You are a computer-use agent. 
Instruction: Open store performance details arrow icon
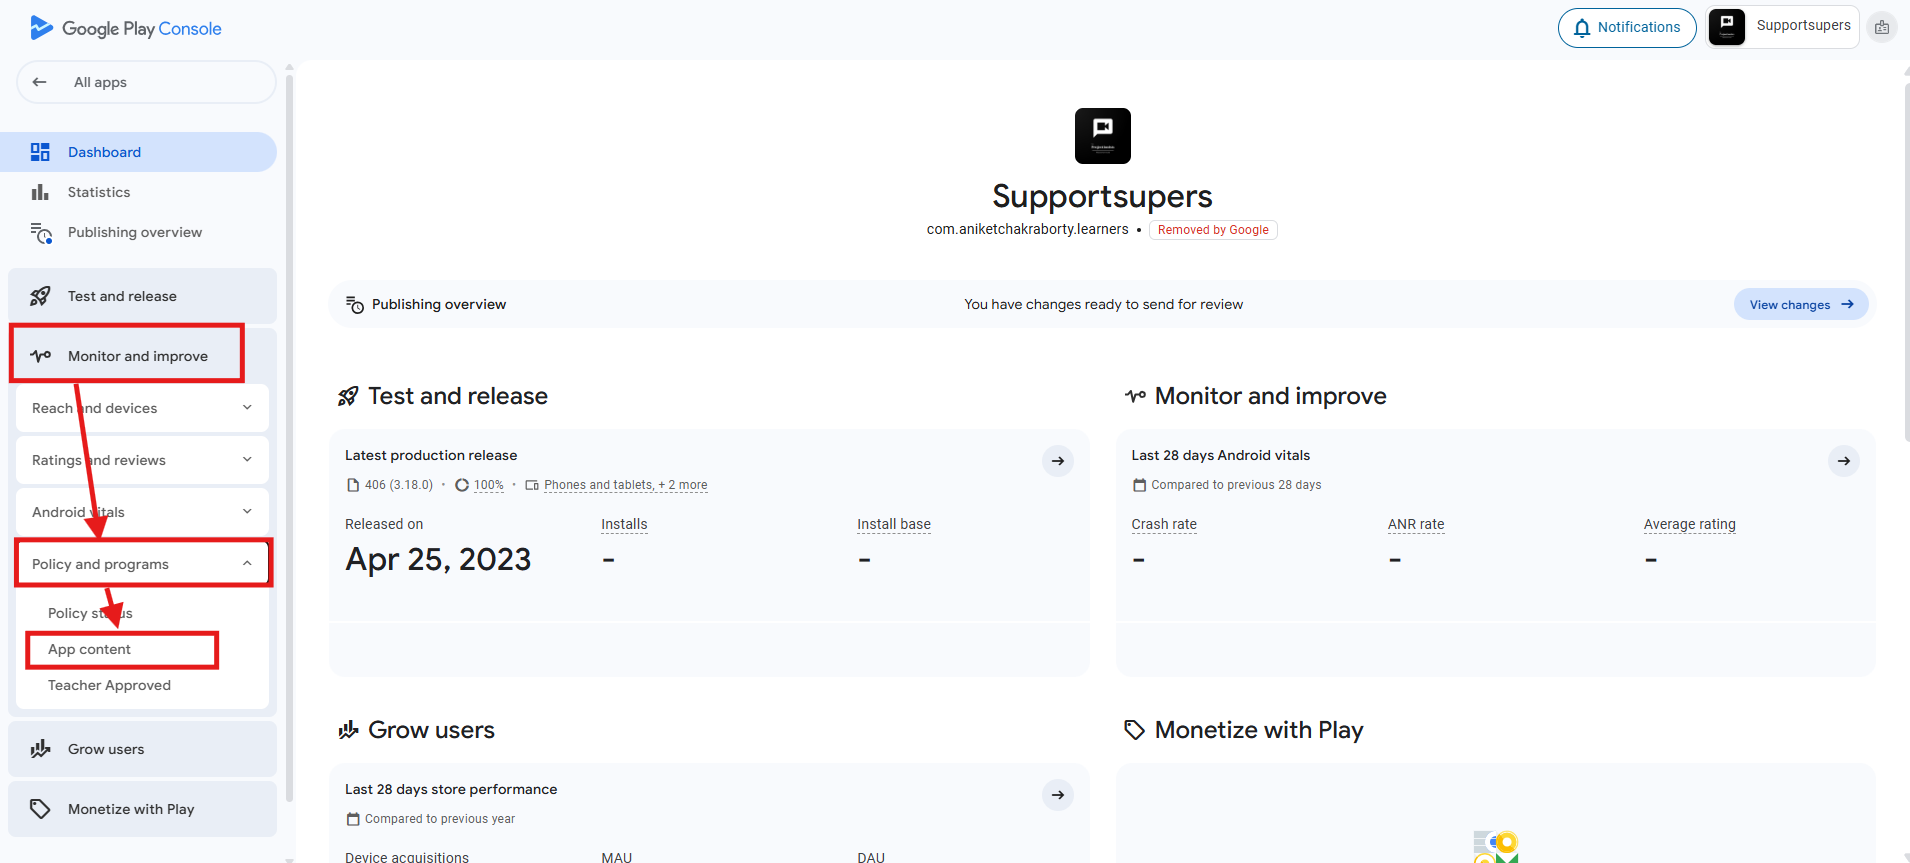(1057, 795)
